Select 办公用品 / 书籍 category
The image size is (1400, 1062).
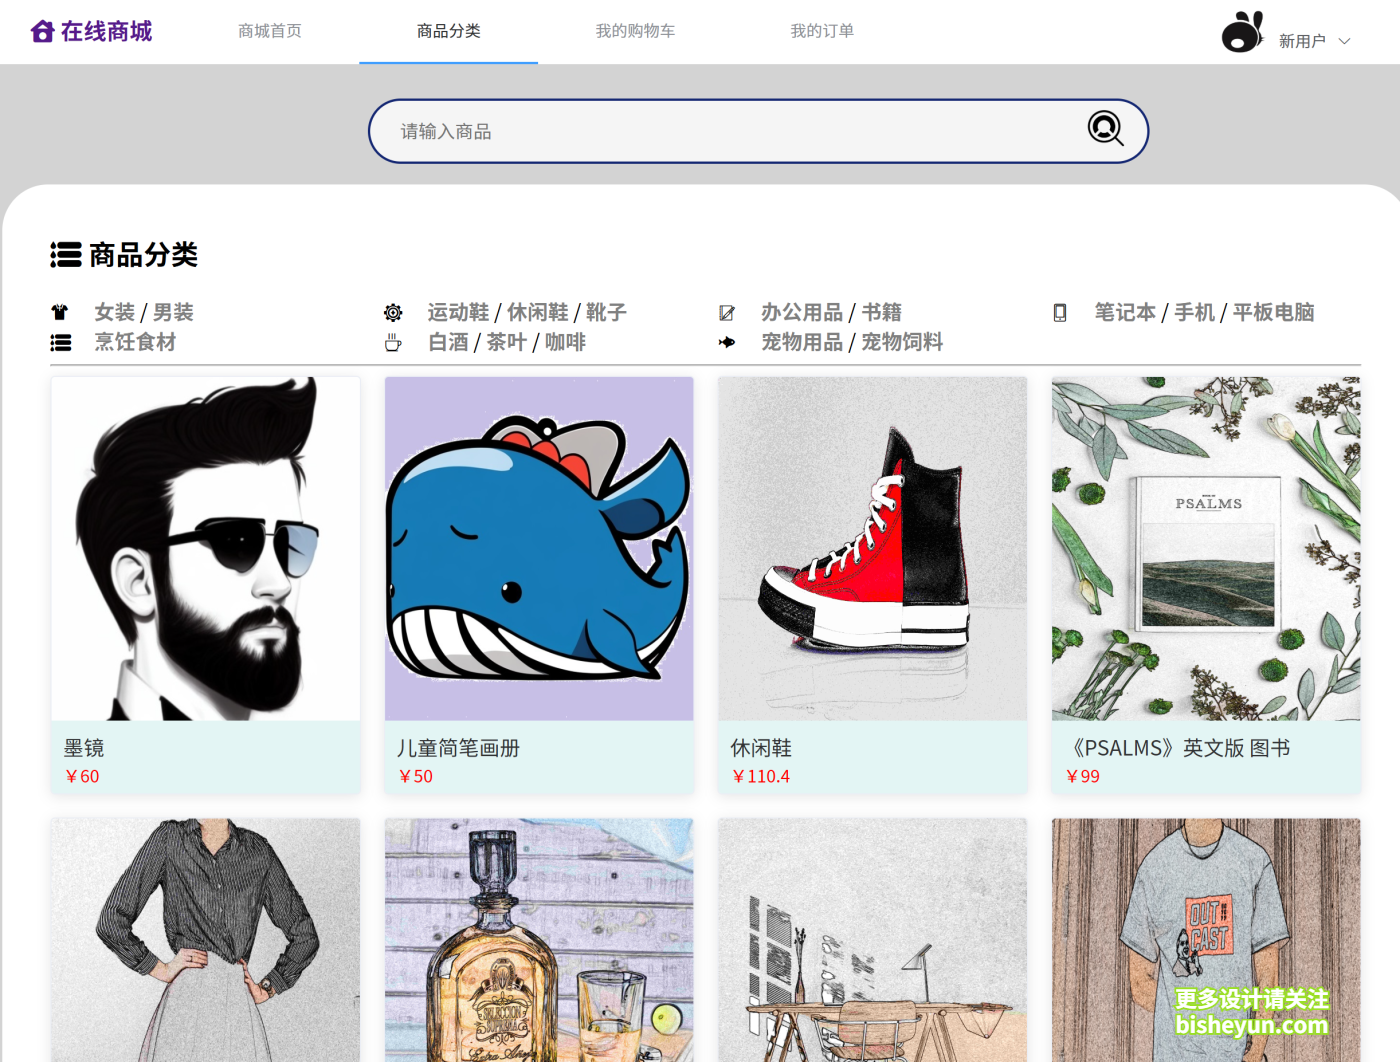[x=832, y=313]
